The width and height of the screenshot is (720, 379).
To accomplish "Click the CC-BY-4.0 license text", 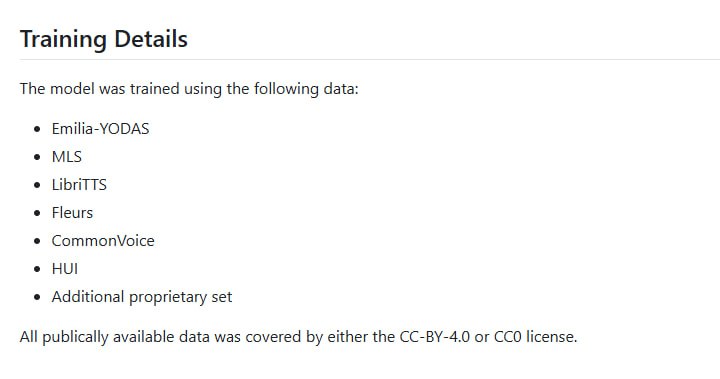I will tap(434, 337).
